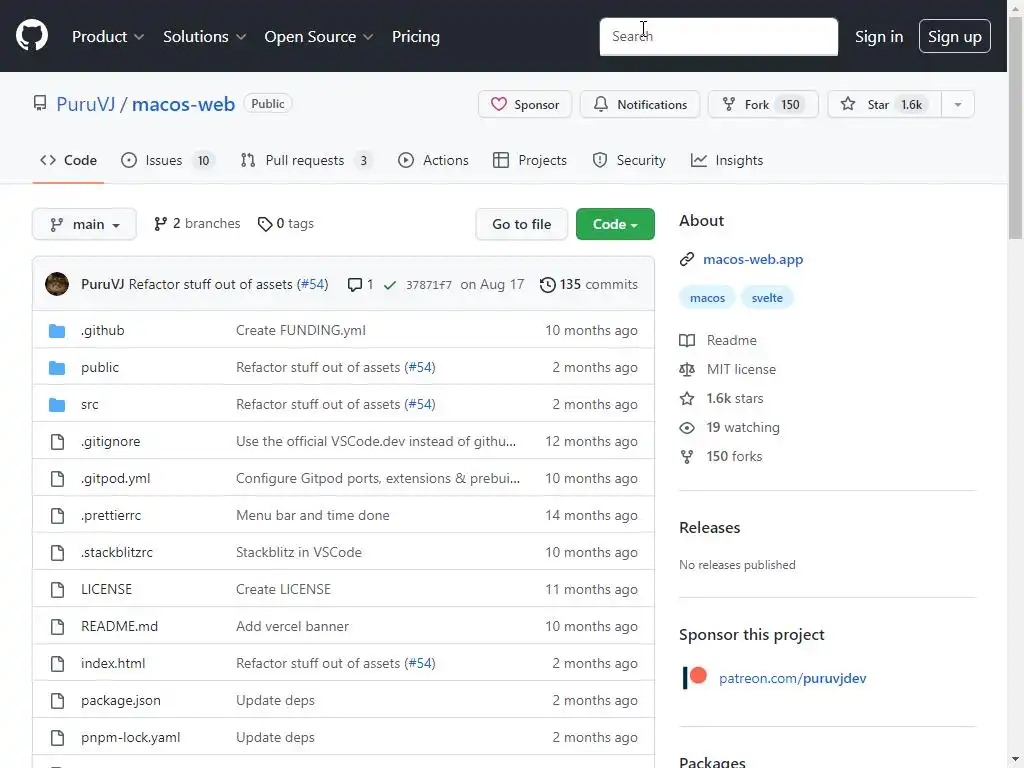Click the file icon next to LICENSE
This screenshot has height=768, width=1024.
[57, 590]
